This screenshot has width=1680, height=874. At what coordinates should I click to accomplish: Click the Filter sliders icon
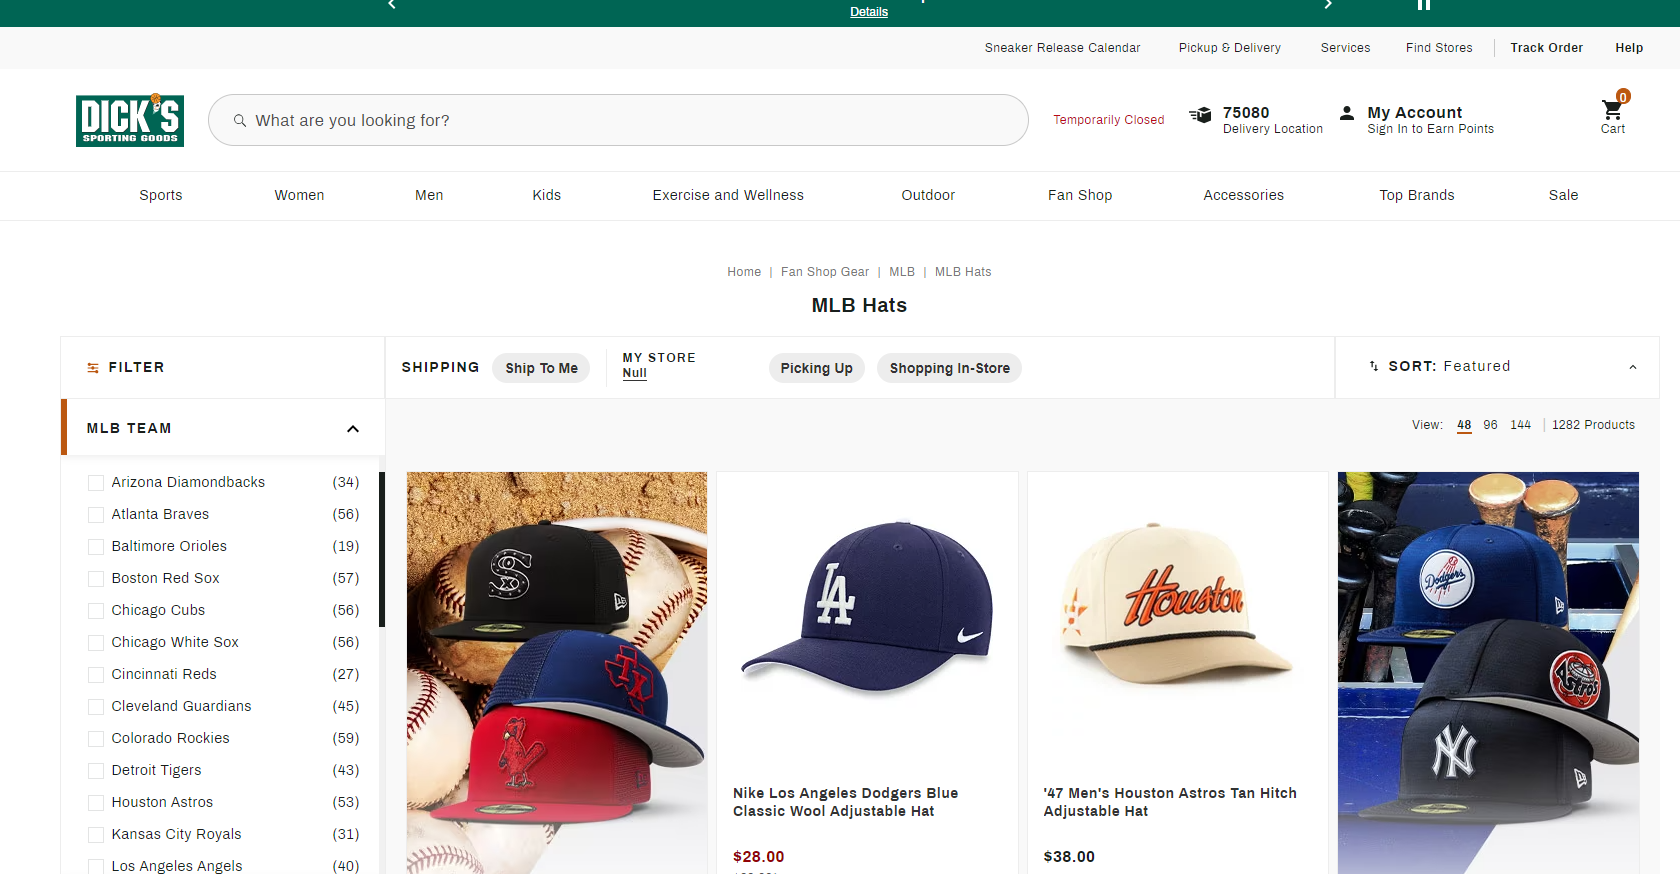93,368
